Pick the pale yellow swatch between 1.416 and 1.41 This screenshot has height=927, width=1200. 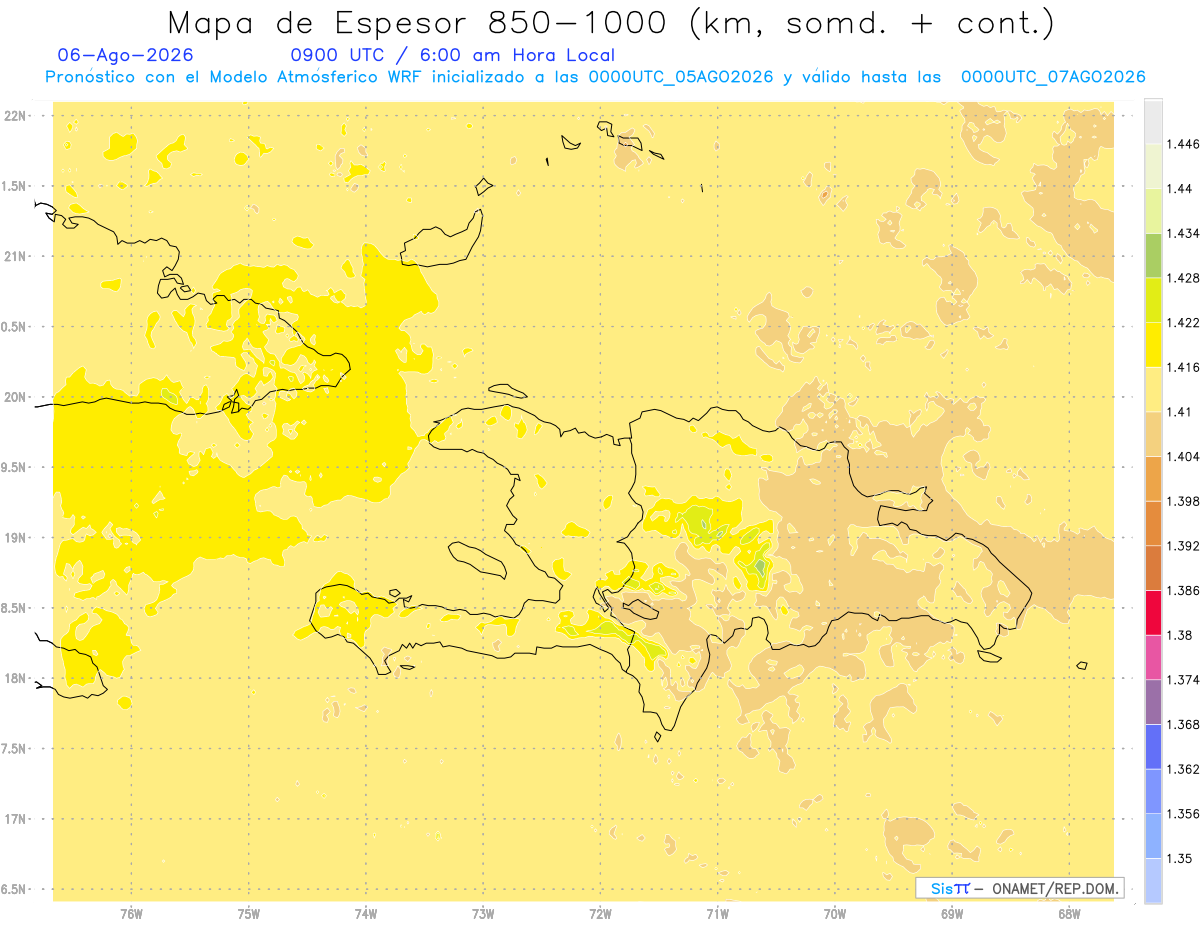pos(1153,389)
